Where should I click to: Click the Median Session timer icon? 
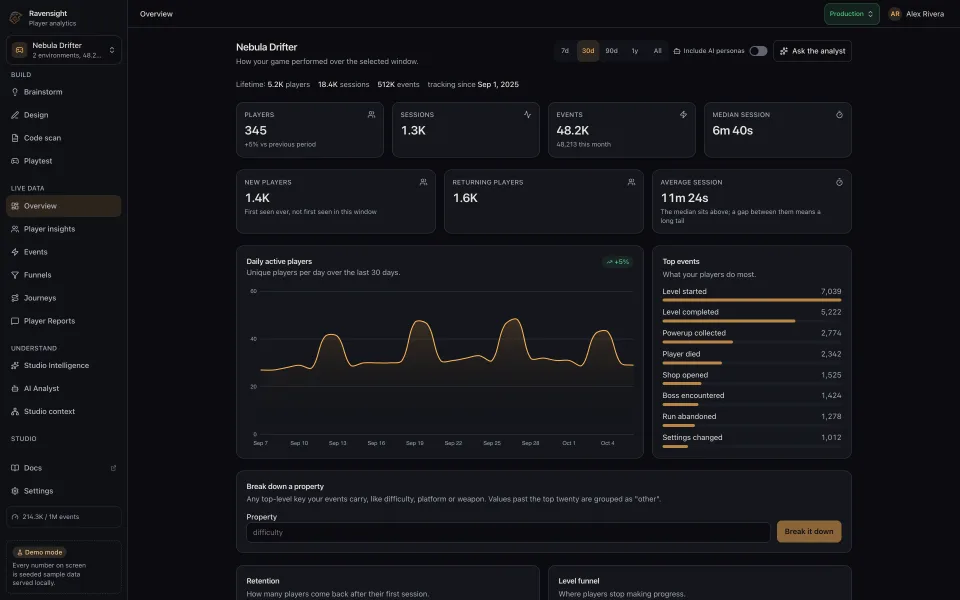pos(839,114)
